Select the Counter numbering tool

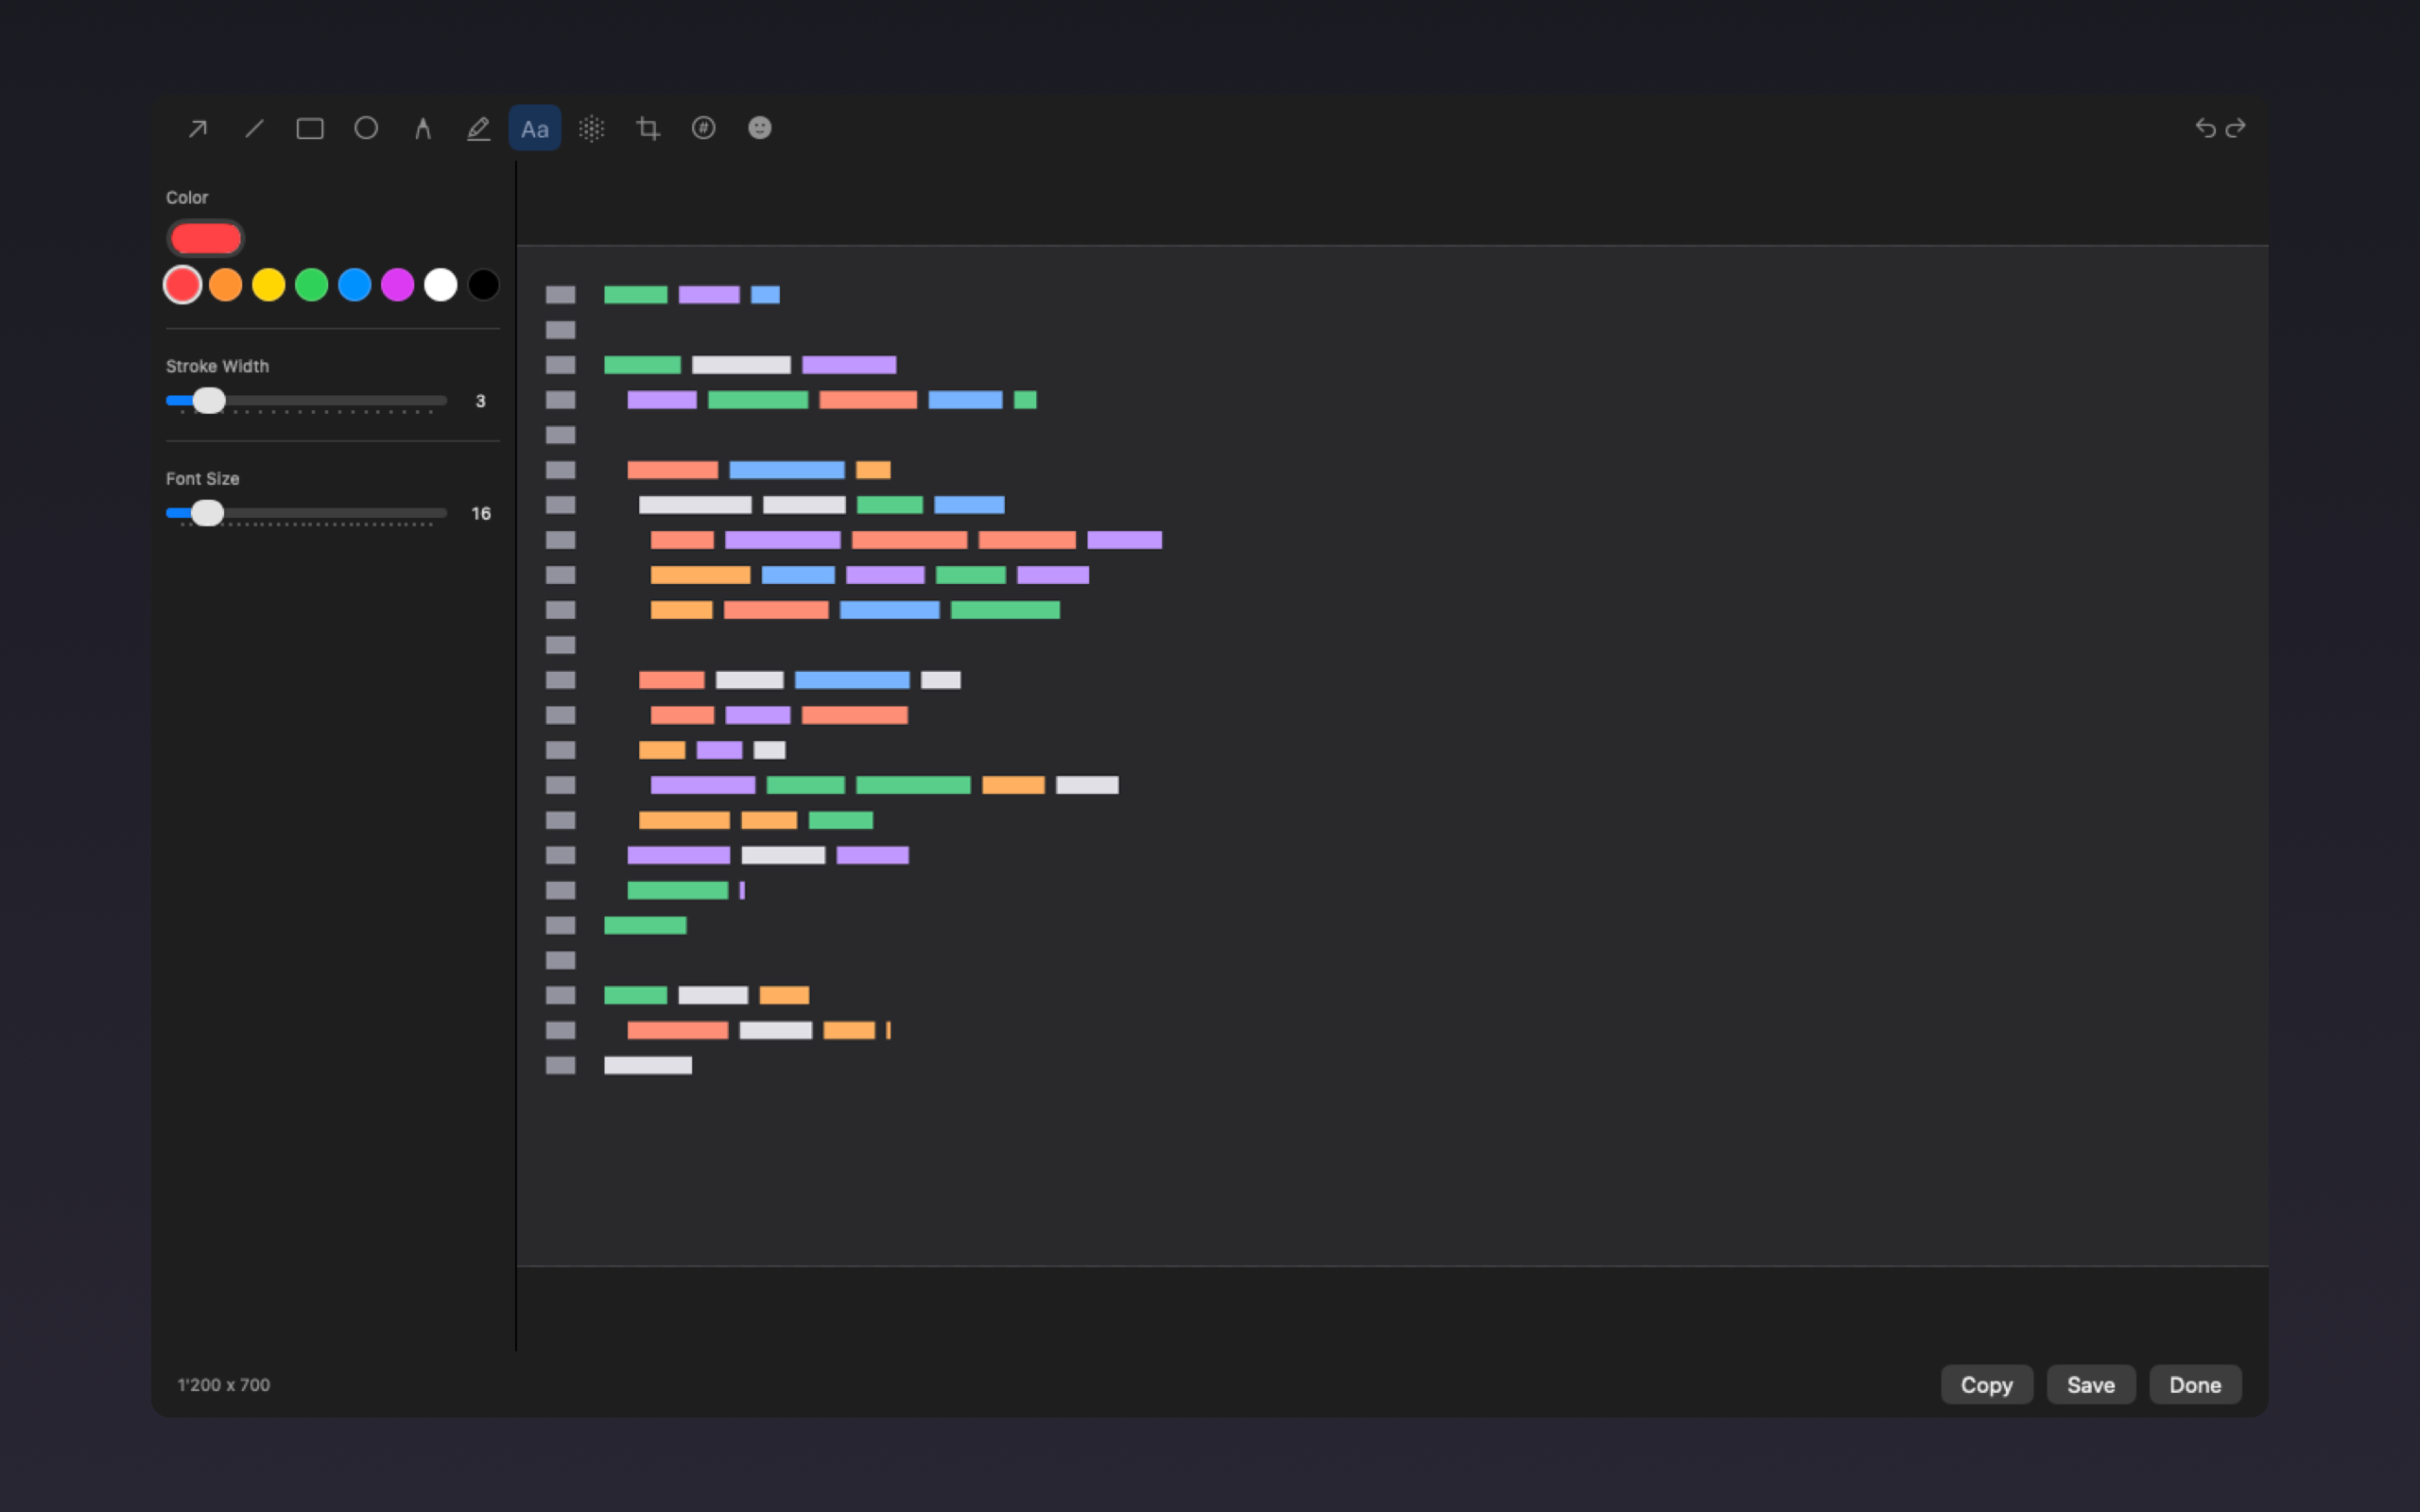[703, 128]
